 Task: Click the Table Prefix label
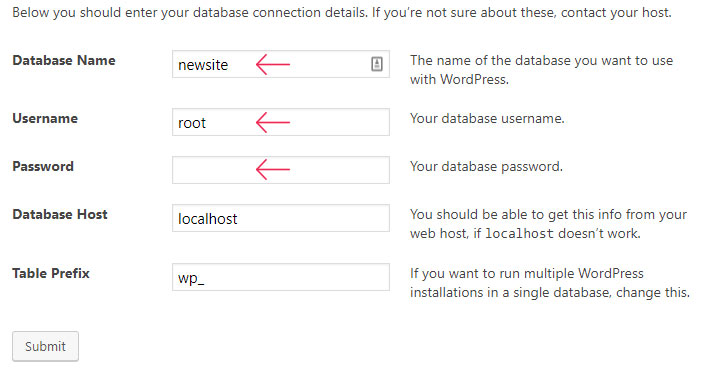pyautogui.click(x=51, y=273)
